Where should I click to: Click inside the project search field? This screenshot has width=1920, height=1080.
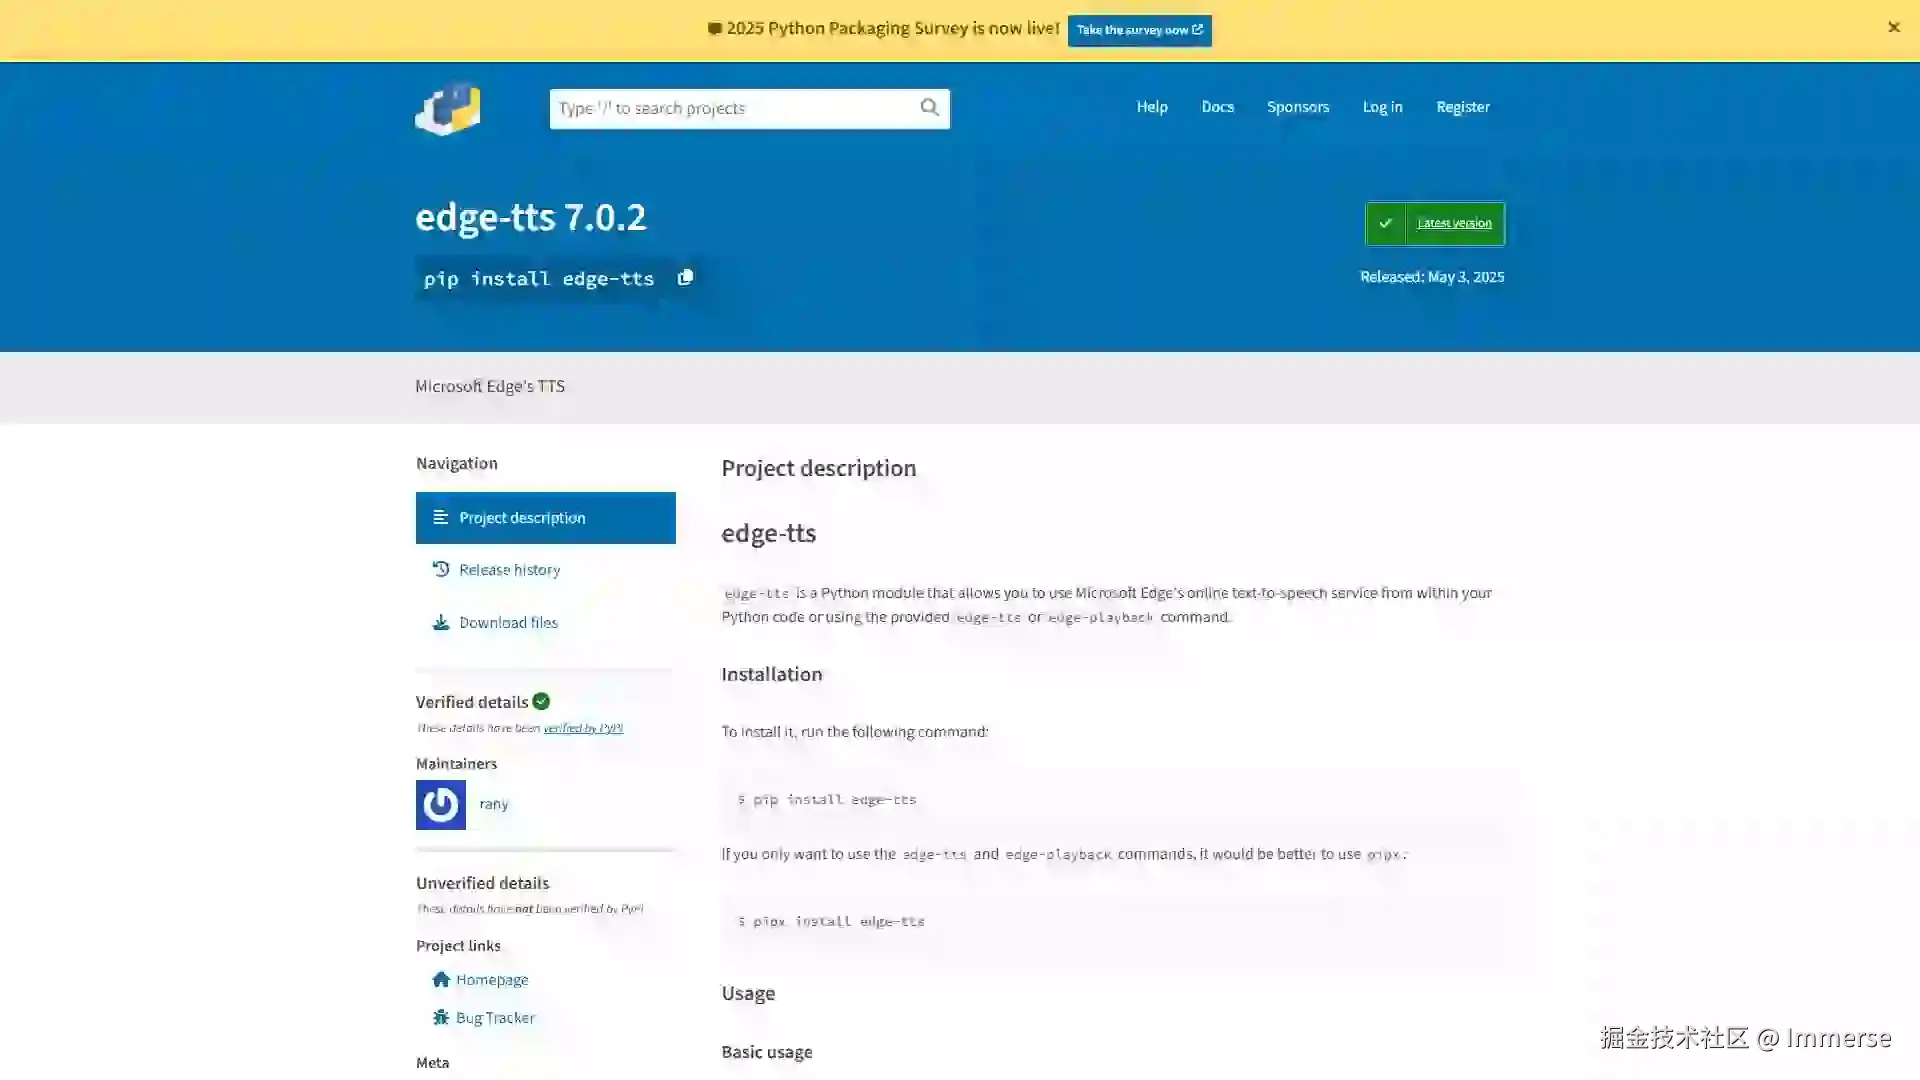click(x=740, y=108)
